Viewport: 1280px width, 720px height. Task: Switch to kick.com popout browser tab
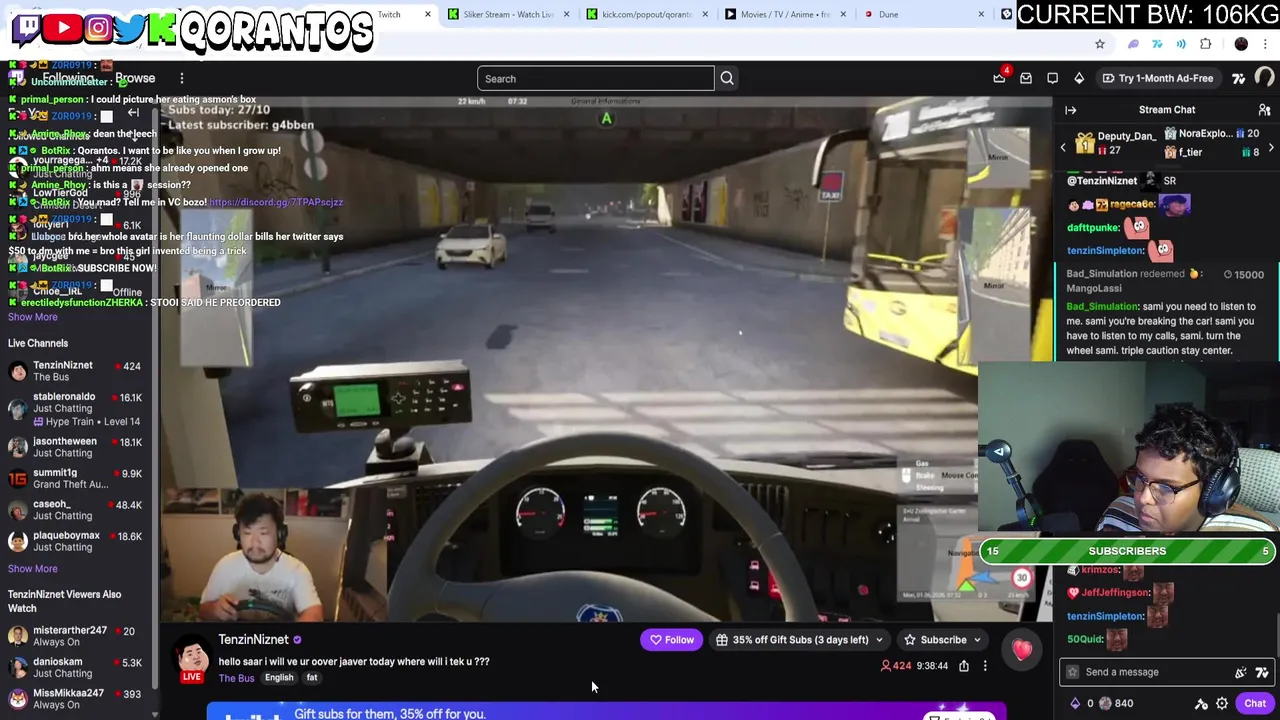648,14
